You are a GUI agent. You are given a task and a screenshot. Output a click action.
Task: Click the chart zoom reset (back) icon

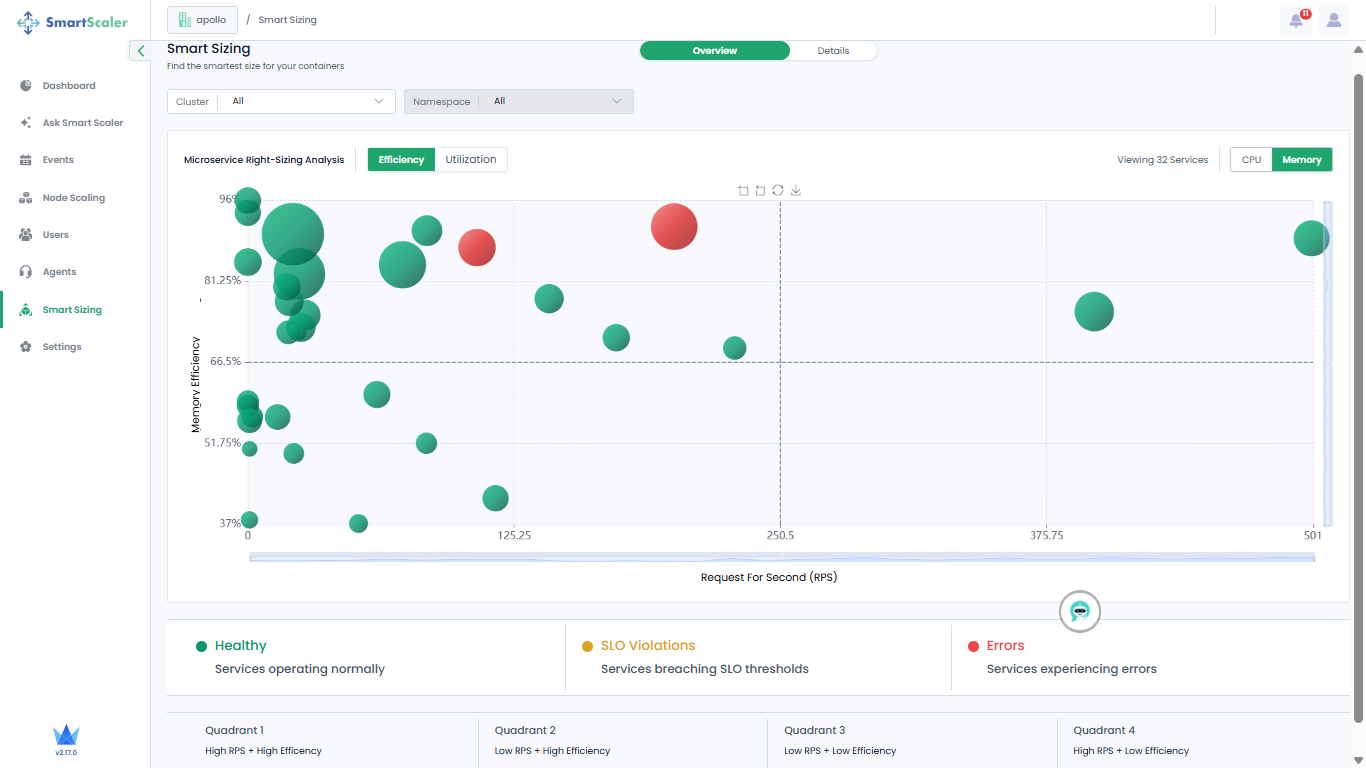pyautogui.click(x=760, y=190)
